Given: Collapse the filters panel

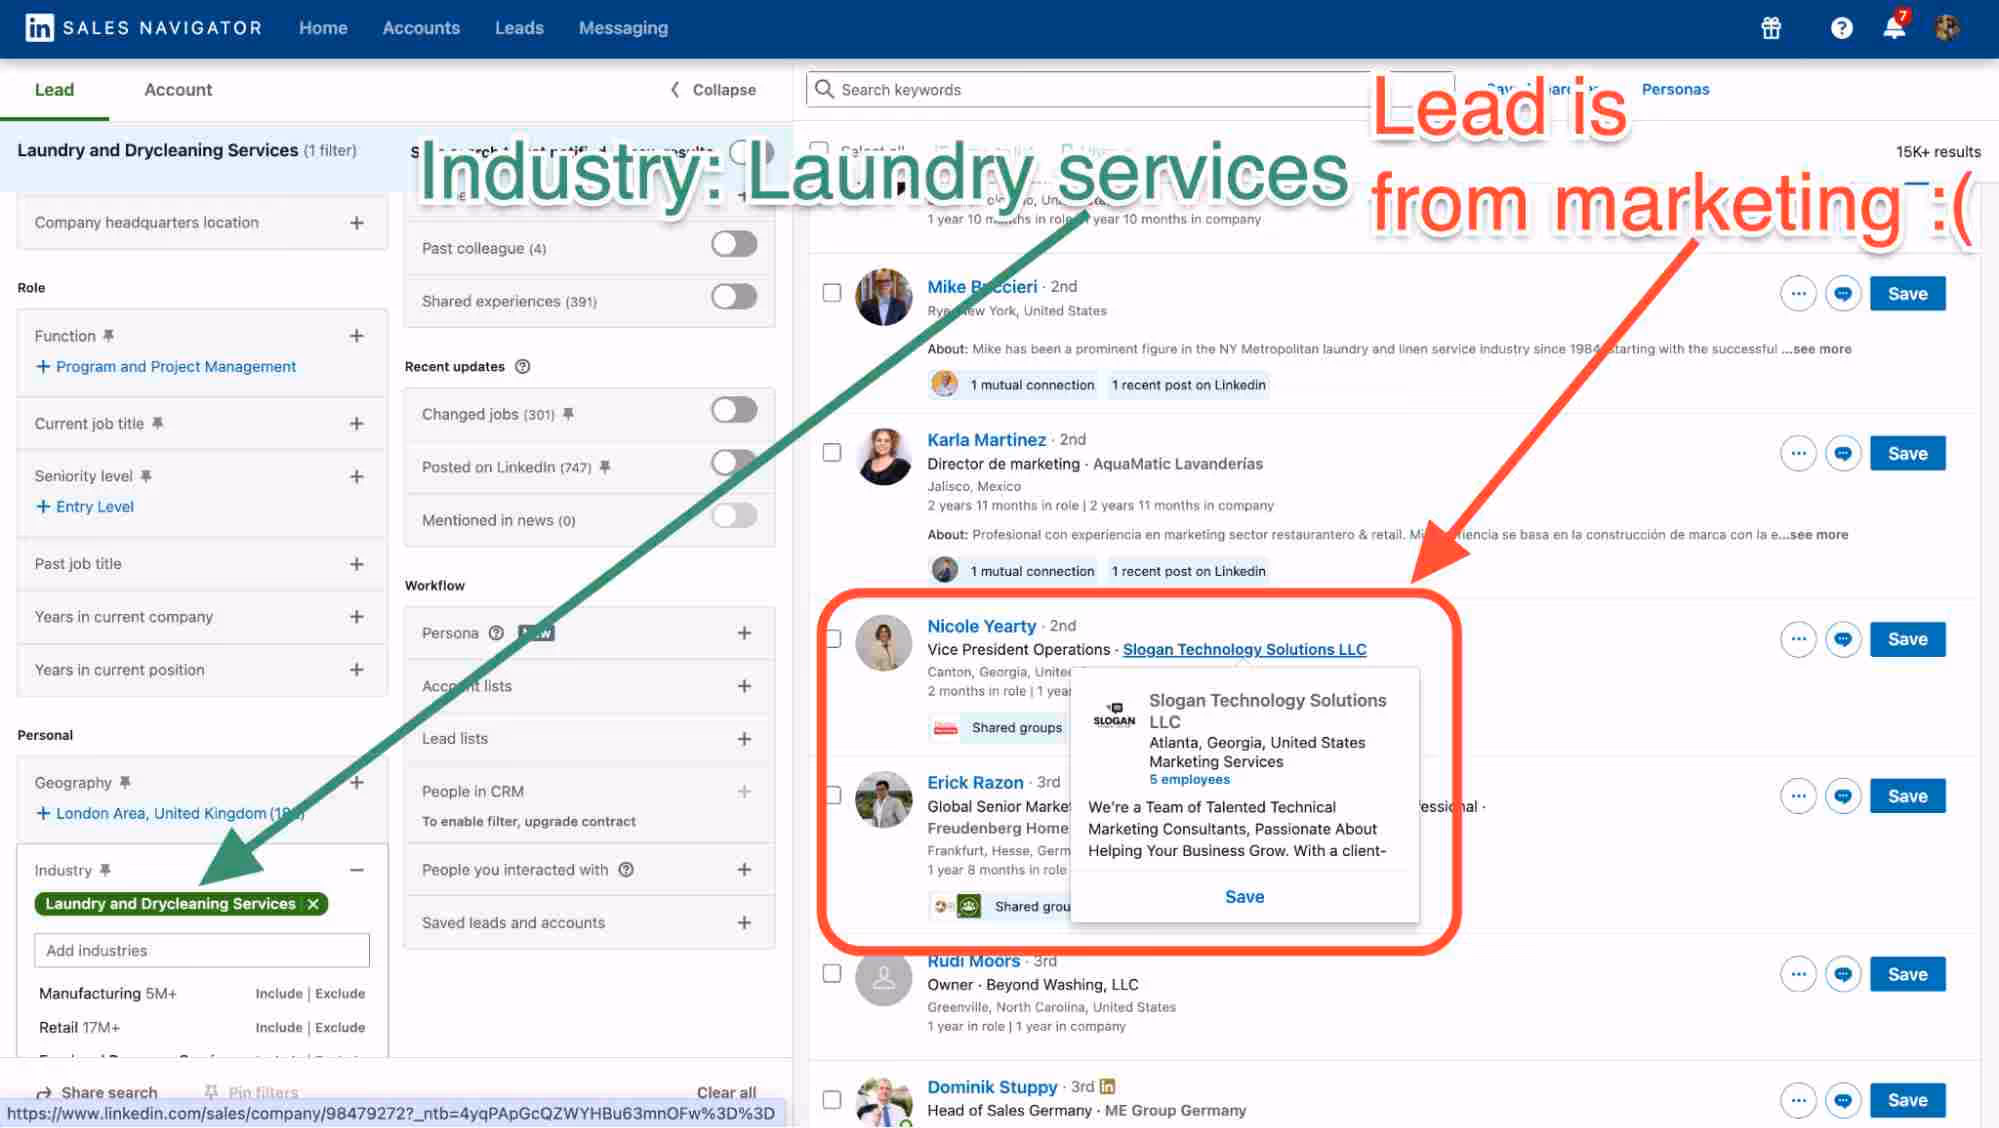Looking at the screenshot, I should click(x=712, y=89).
